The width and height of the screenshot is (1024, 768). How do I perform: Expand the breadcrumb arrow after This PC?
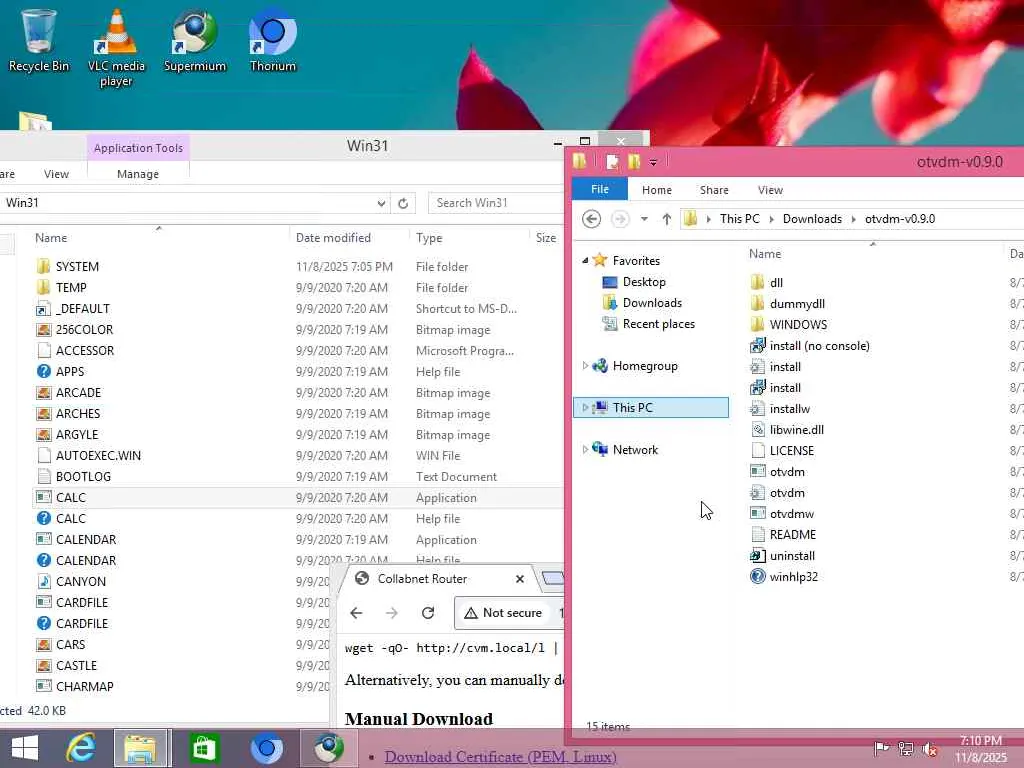(x=771, y=219)
